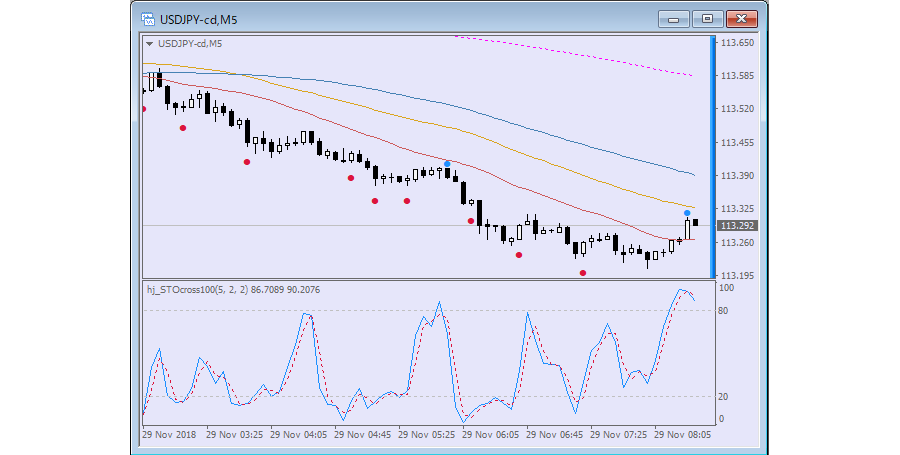Click the 113.195 price scale value
The height and width of the screenshot is (455, 900).
pyautogui.click(x=737, y=276)
